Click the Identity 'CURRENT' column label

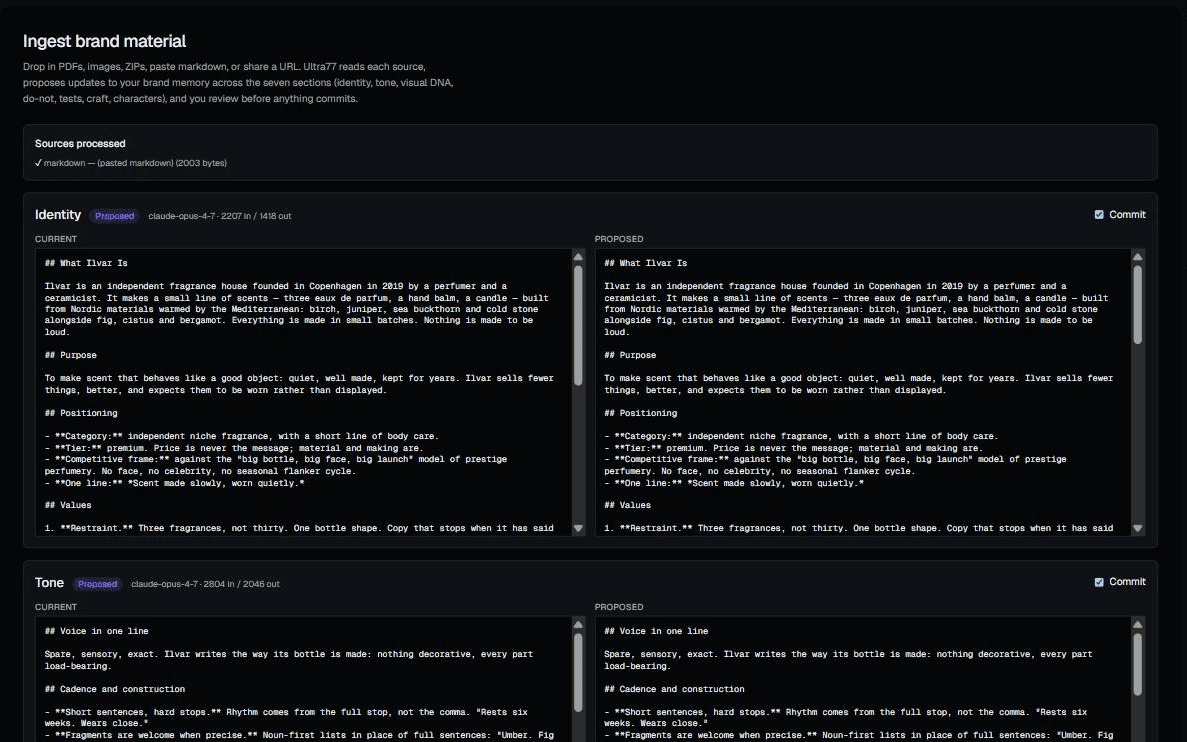(56, 238)
